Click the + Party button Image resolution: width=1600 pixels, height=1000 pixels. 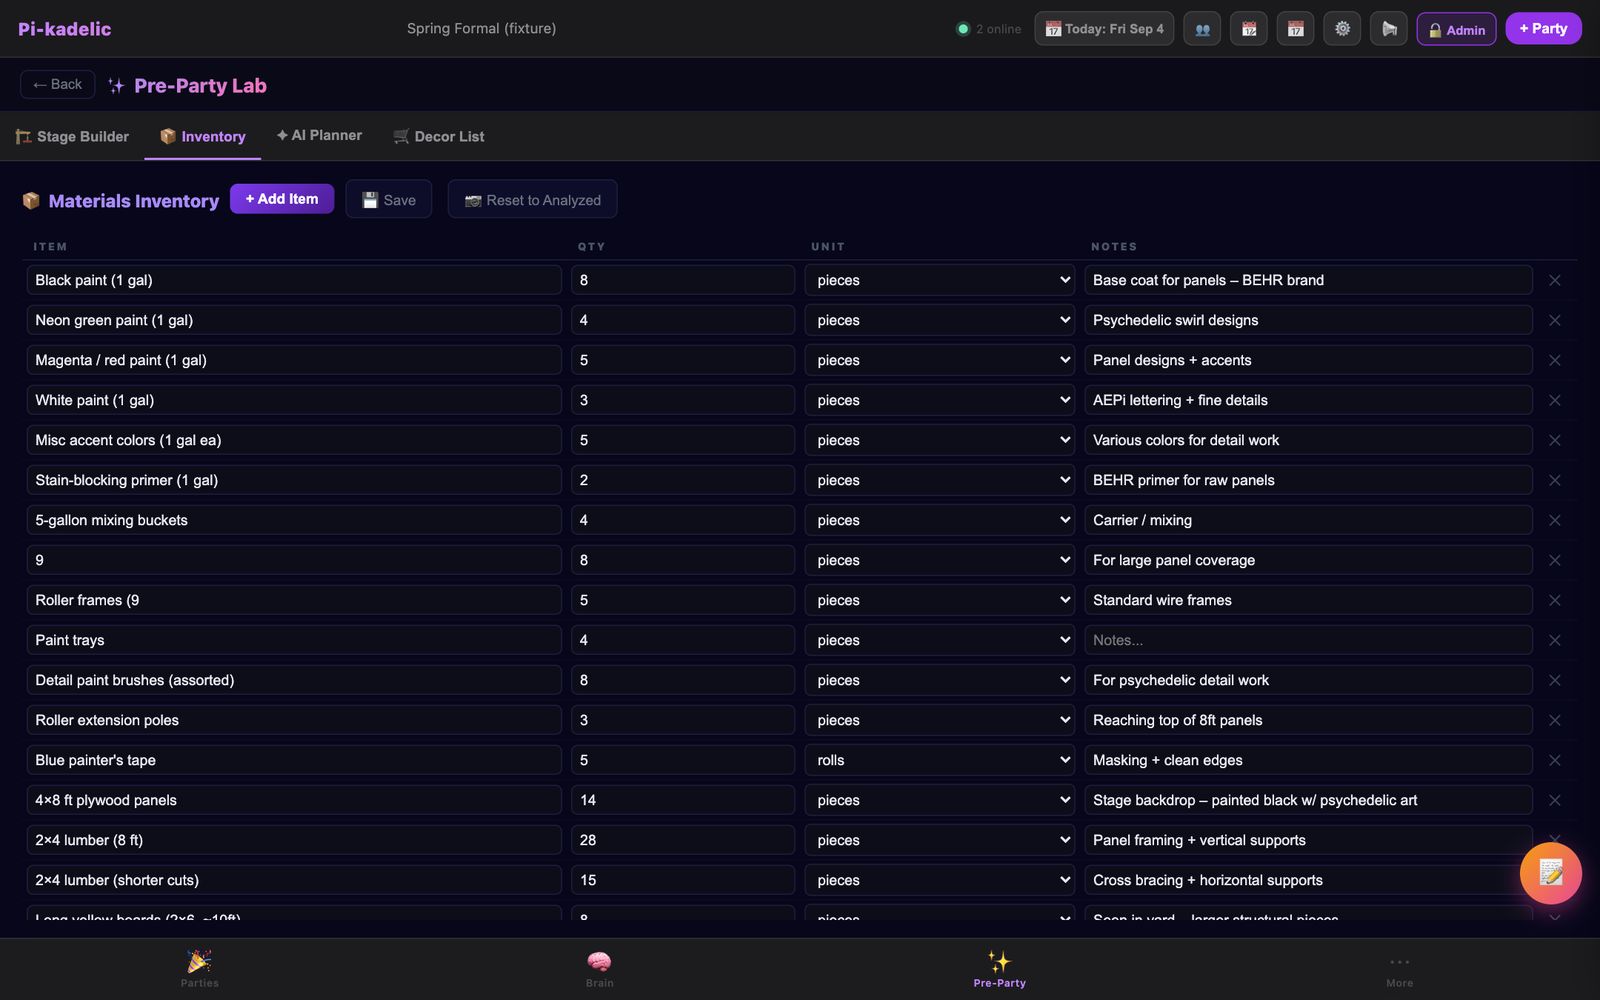coord(1543,29)
